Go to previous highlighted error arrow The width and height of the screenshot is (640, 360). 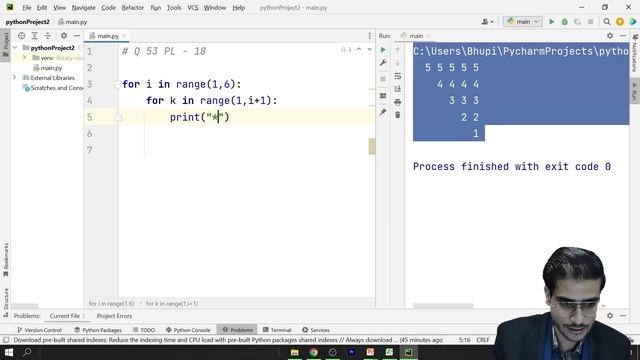[359, 49]
